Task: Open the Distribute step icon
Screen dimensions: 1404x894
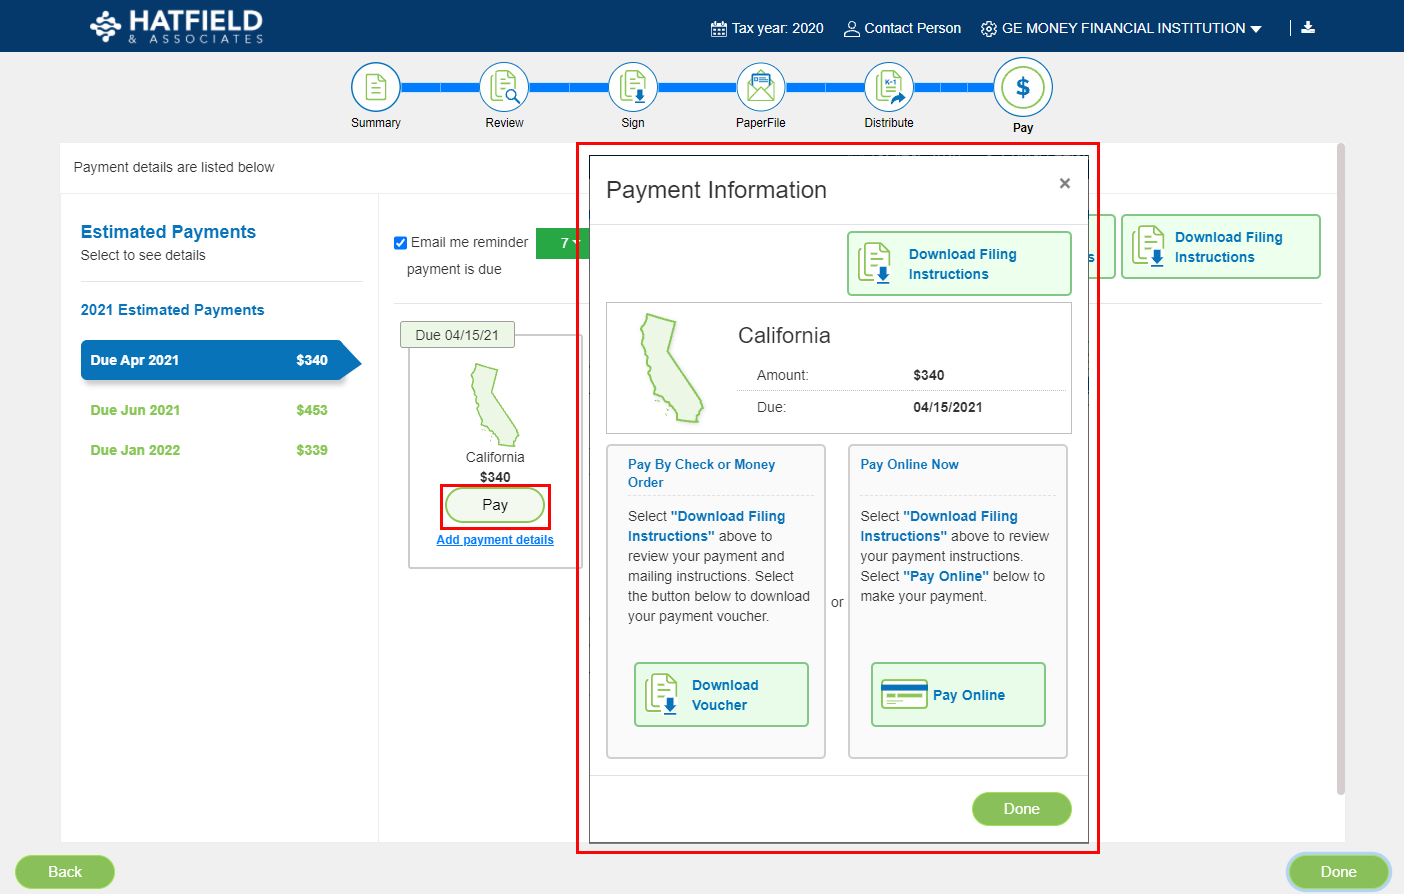Action: [x=889, y=88]
